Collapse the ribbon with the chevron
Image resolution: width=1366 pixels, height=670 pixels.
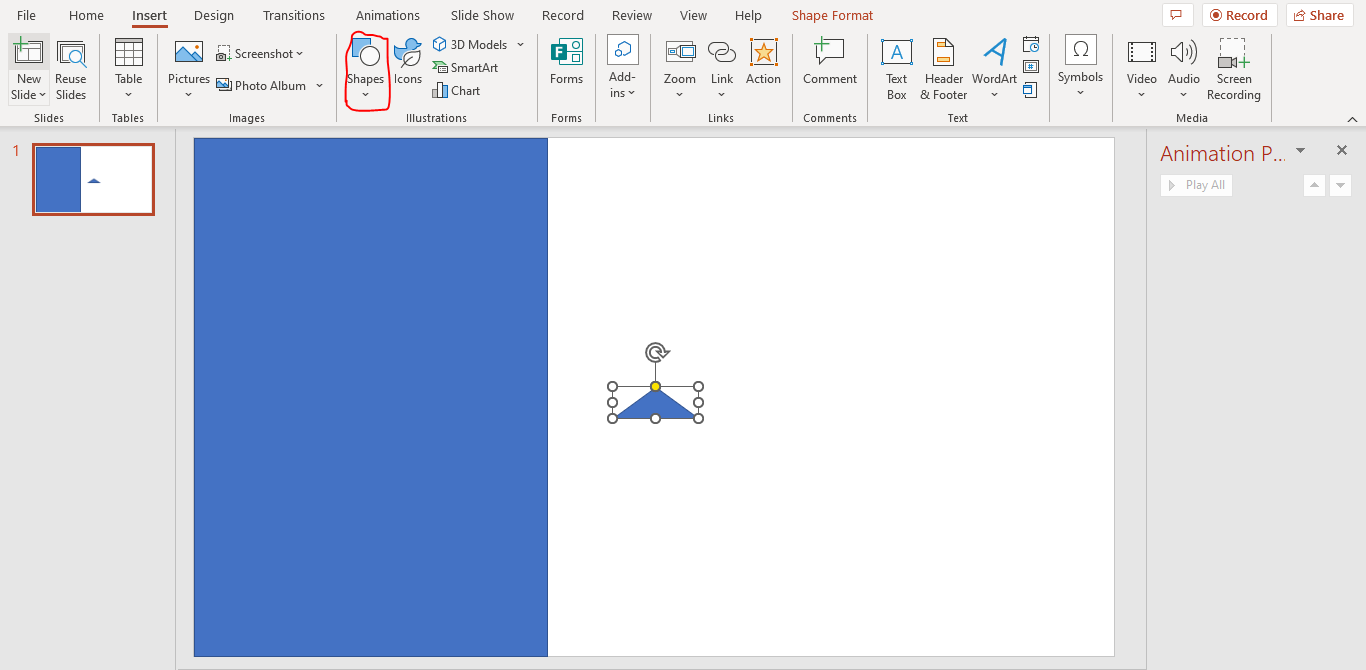(1352, 119)
